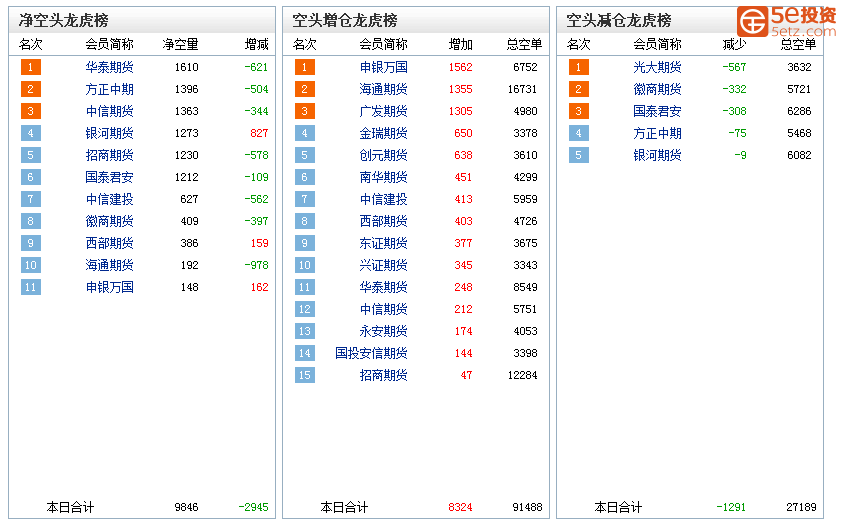
Task: Click 金瑞期货 member link
Action: click(x=383, y=133)
